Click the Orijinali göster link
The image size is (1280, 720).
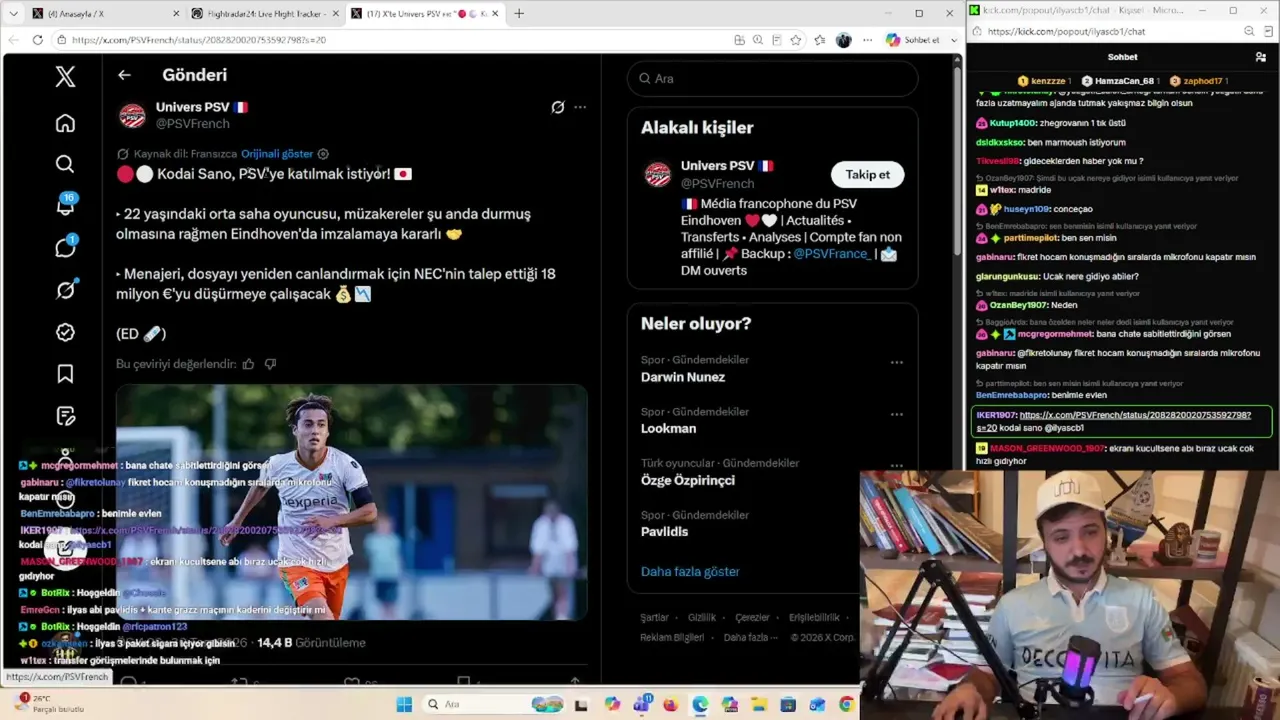coord(277,154)
